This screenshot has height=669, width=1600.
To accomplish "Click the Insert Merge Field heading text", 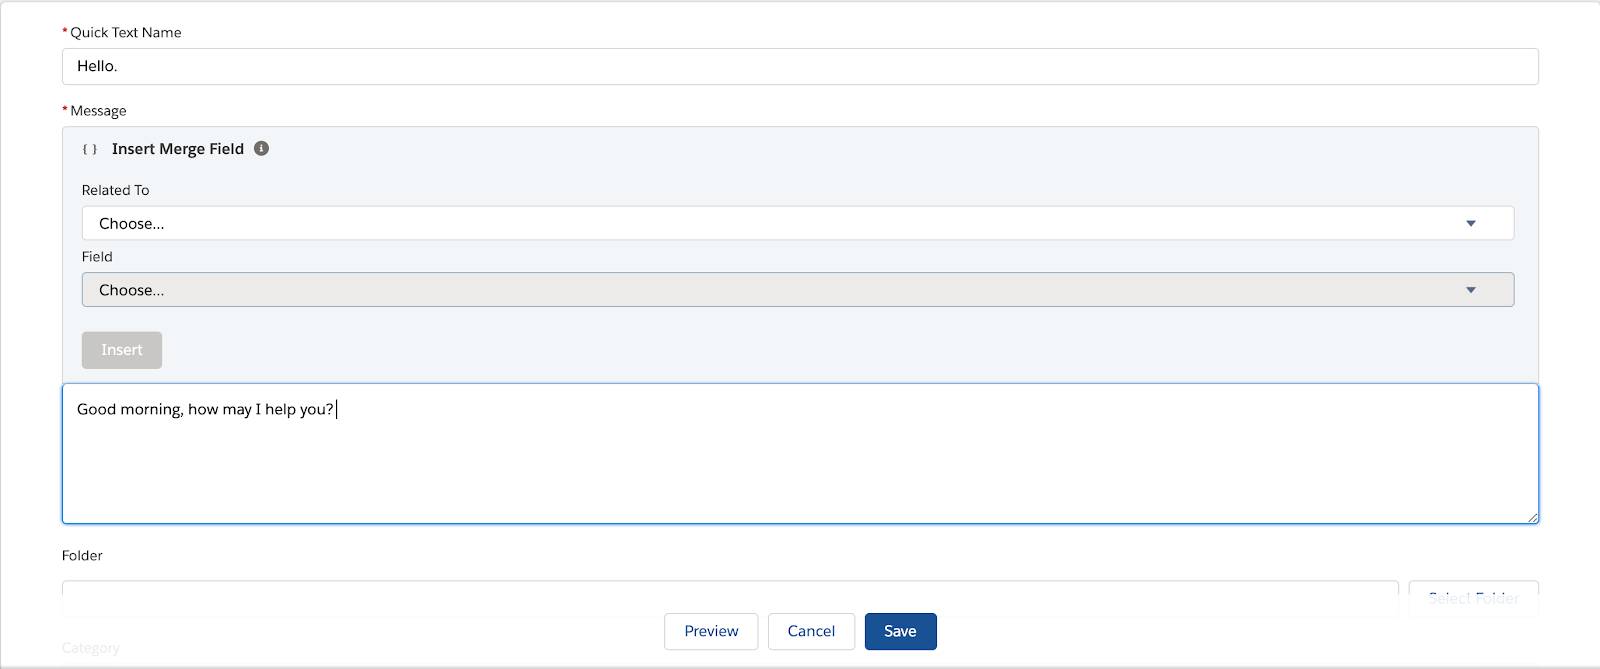I will pos(178,149).
